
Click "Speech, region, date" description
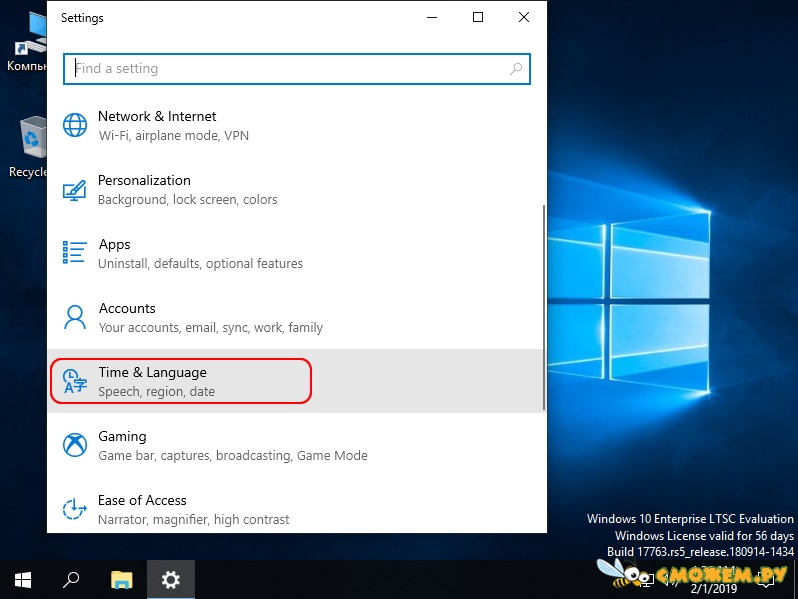pyautogui.click(x=156, y=392)
